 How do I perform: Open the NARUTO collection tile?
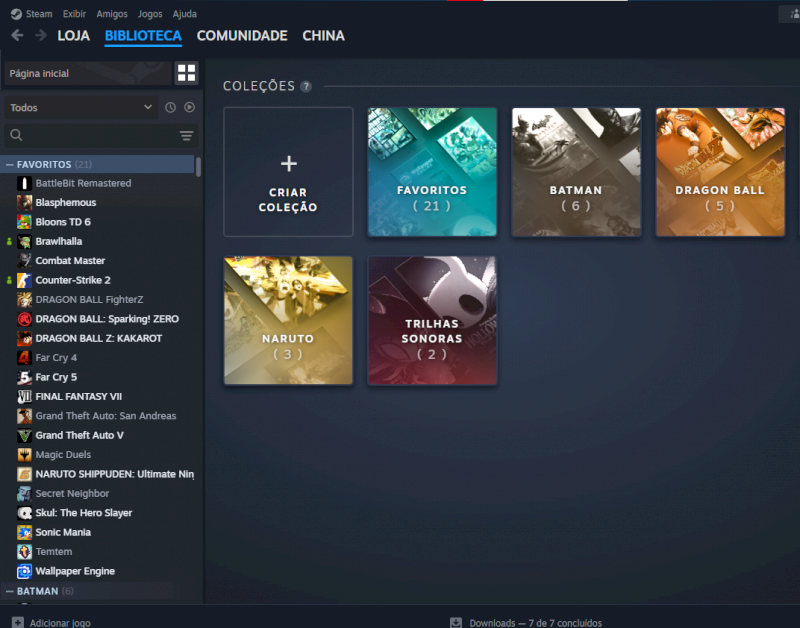(x=288, y=320)
